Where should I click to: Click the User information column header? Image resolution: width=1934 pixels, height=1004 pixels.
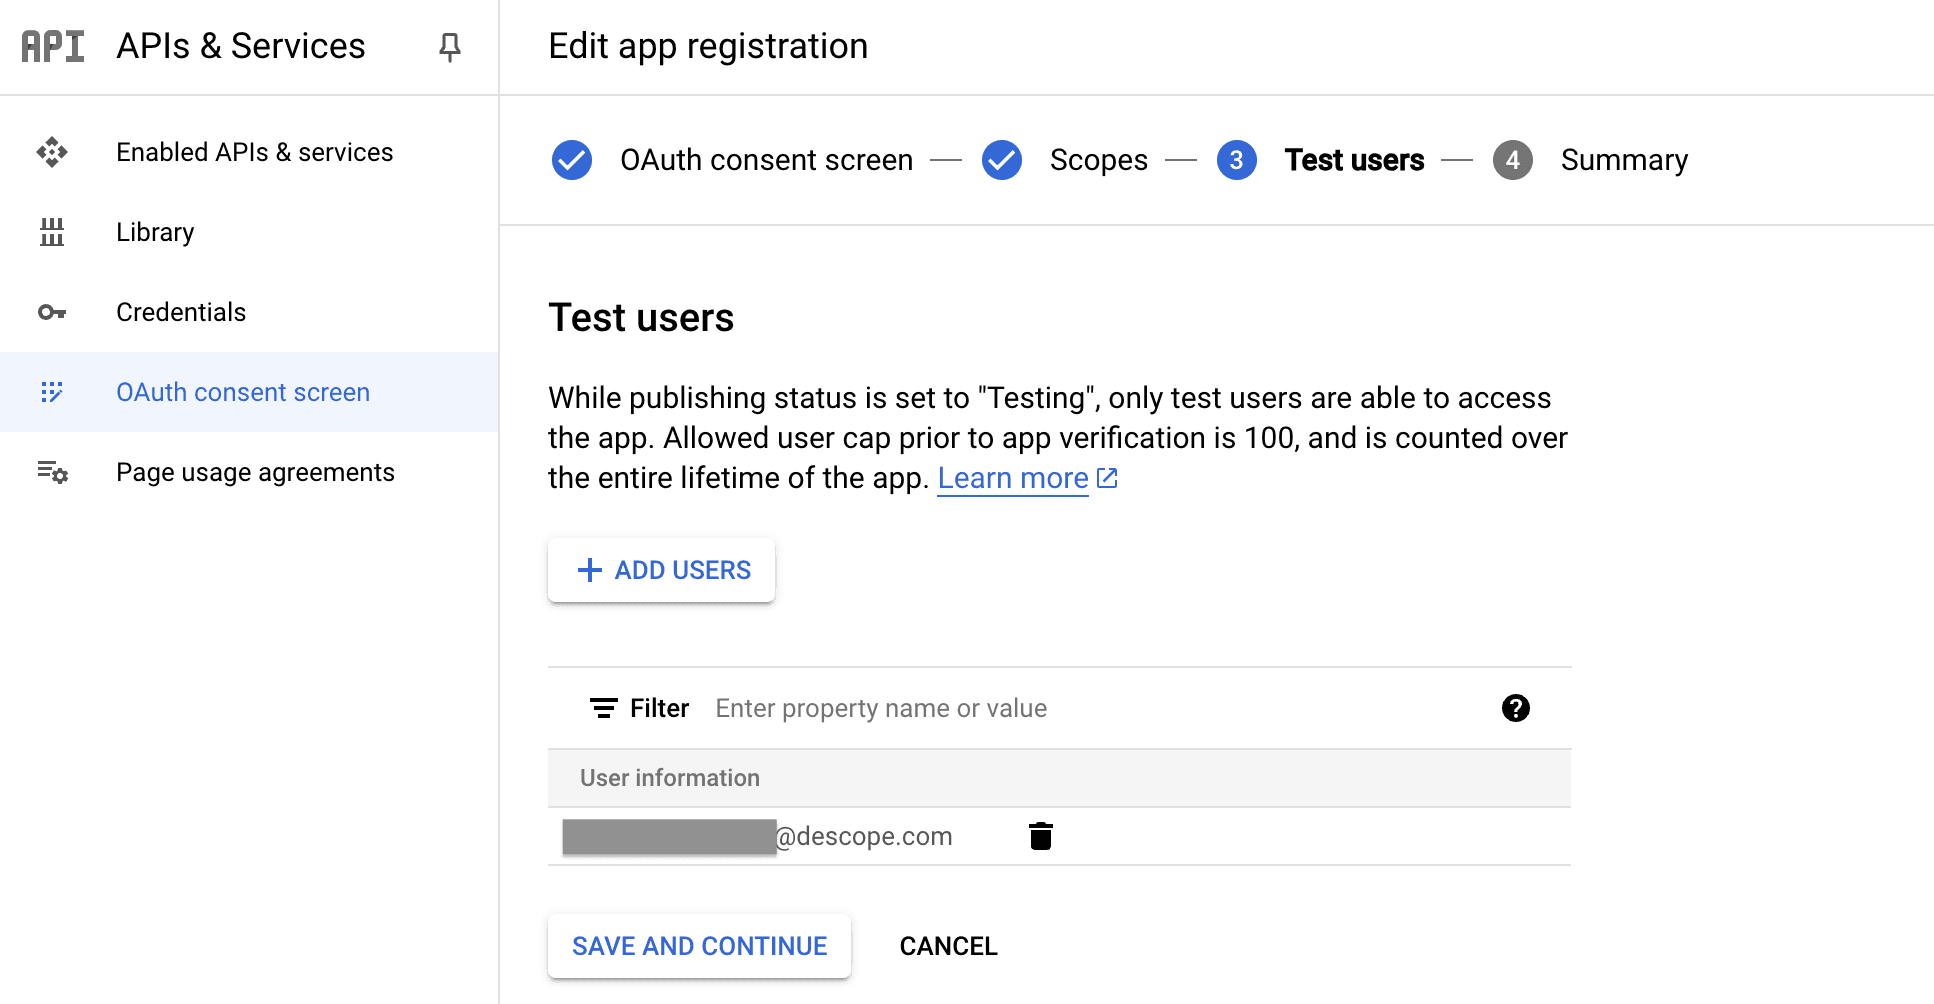pos(670,778)
